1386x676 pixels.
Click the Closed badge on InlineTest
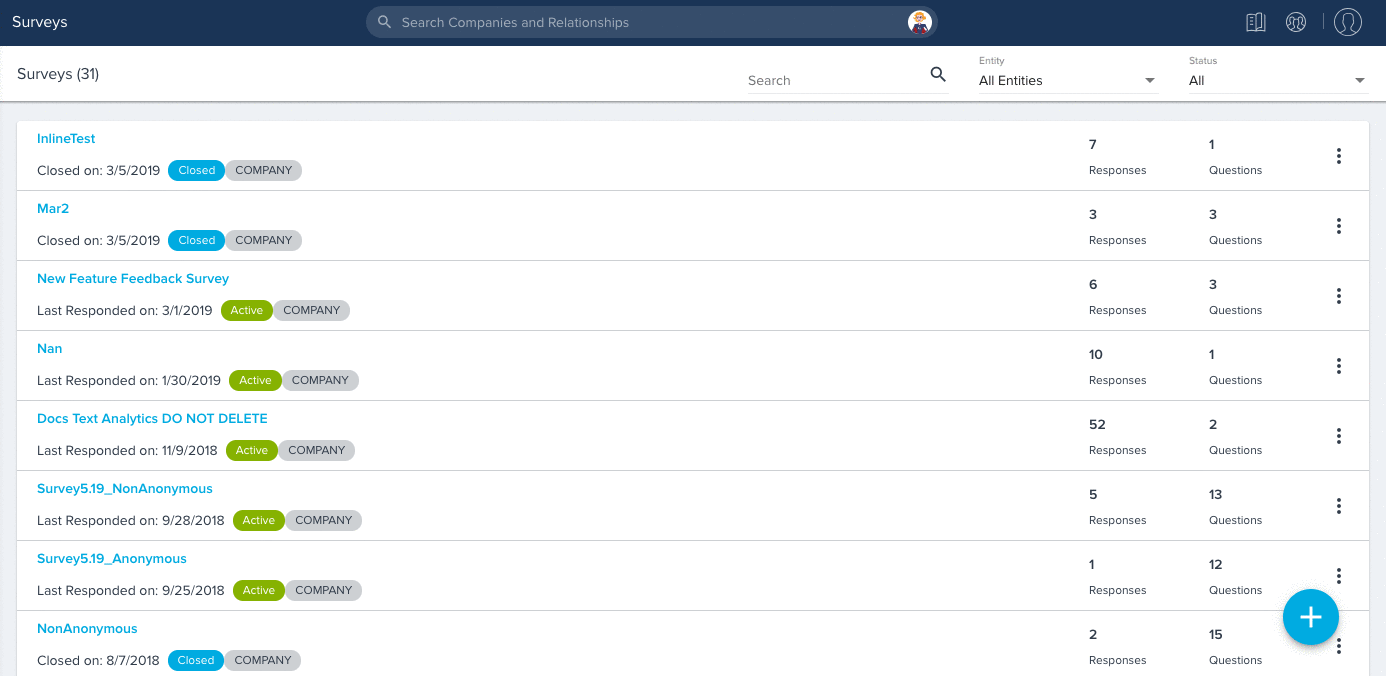[197, 170]
